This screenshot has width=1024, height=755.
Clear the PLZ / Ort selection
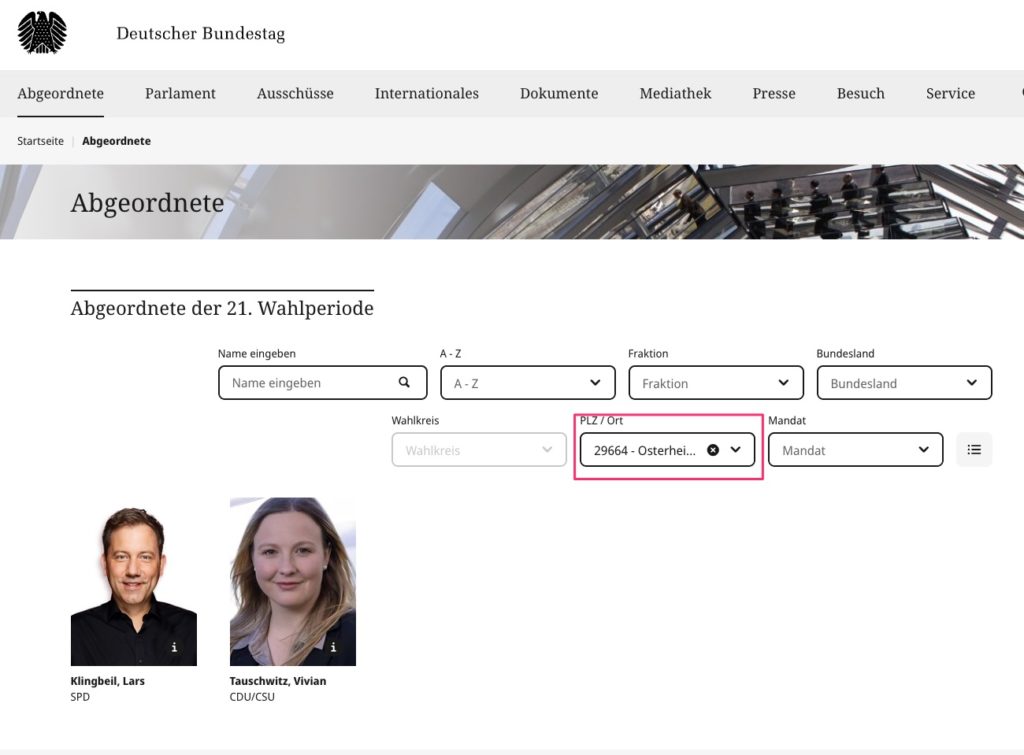[713, 449]
